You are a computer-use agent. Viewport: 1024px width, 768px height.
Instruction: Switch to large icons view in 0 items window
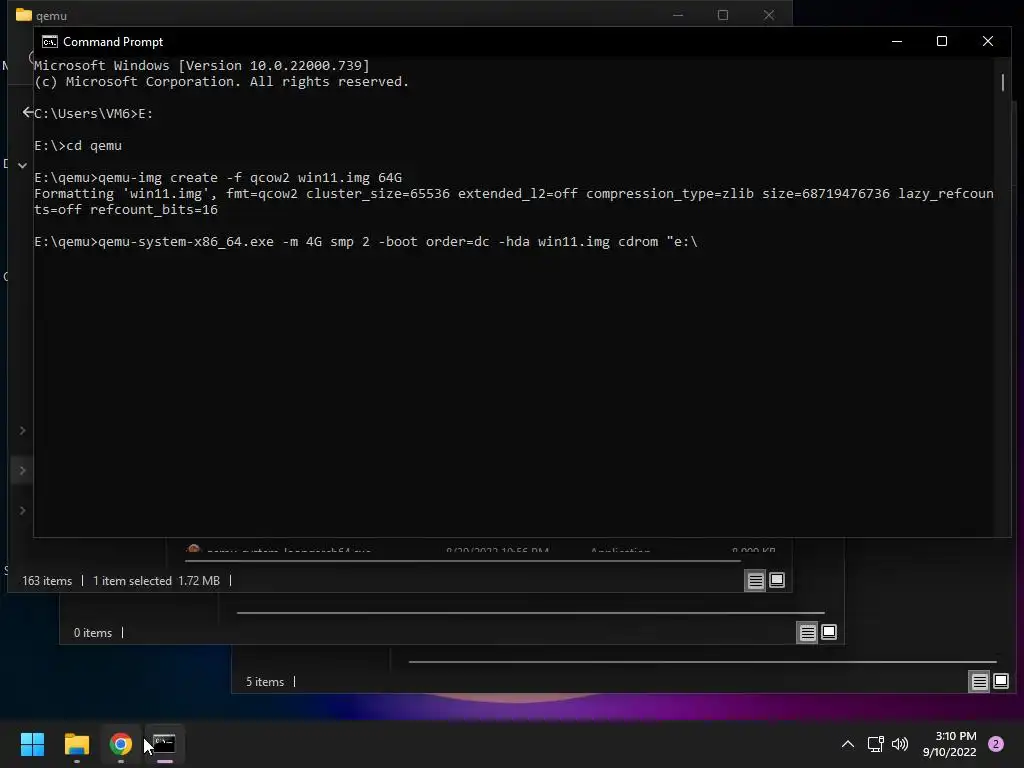click(x=829, y=632)
